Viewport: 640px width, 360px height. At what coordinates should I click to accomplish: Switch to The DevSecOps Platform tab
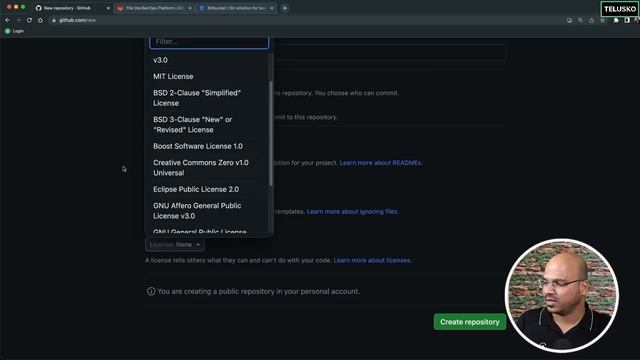154,8
